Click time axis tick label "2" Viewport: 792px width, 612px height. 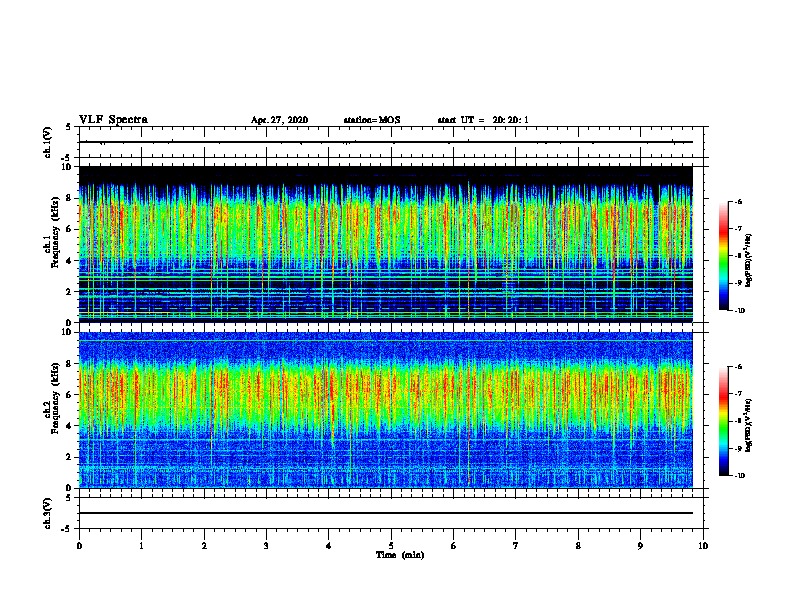pyautogui.click(x=204, y=546)
